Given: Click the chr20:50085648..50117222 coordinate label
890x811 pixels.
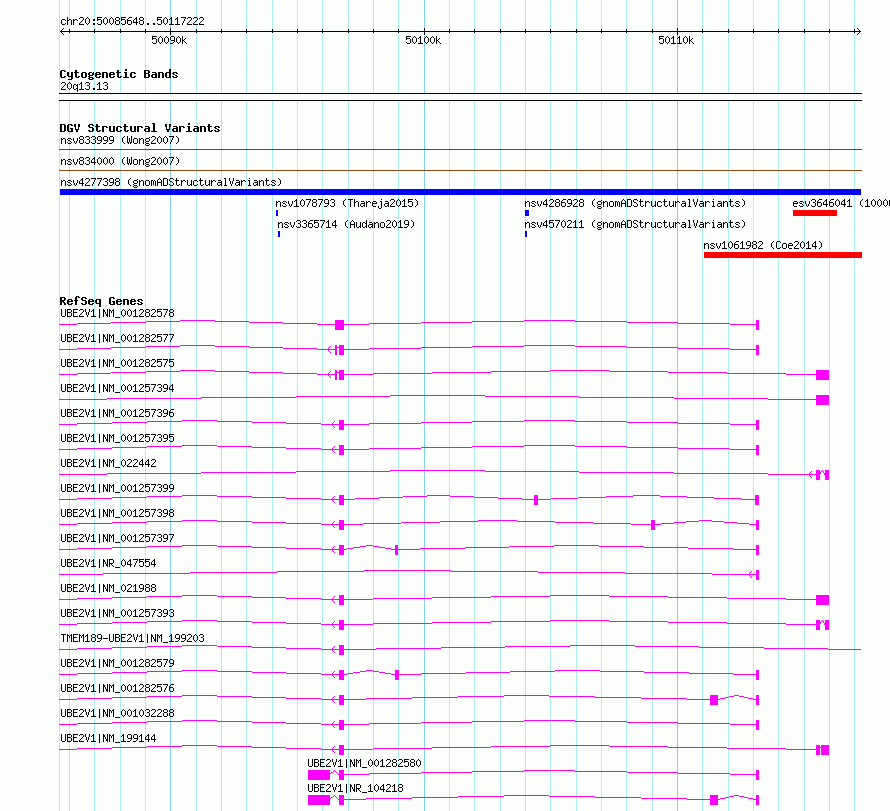Looking at the screenshot, I should [x=132, y=21].
